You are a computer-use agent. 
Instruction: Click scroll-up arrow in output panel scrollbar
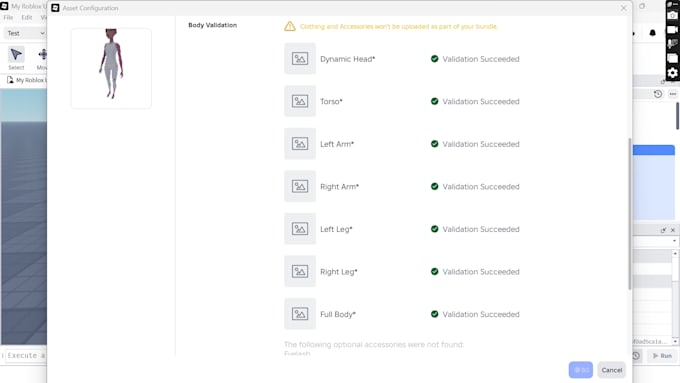(x=675, y=253)
